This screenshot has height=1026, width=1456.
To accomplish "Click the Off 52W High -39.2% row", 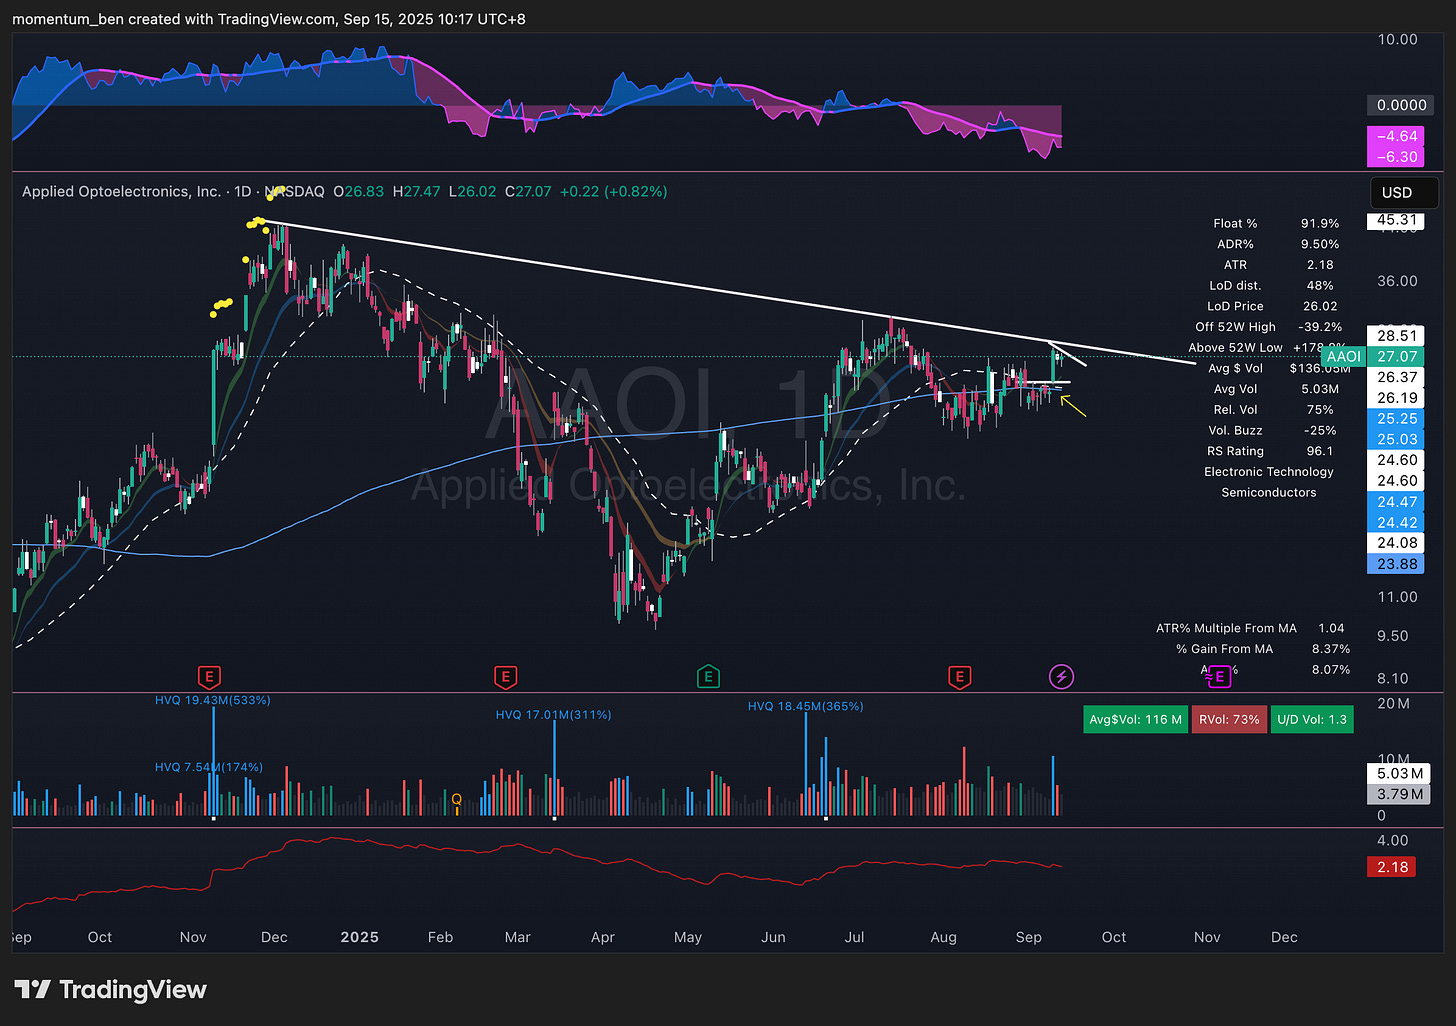I will coord(1269,327).
